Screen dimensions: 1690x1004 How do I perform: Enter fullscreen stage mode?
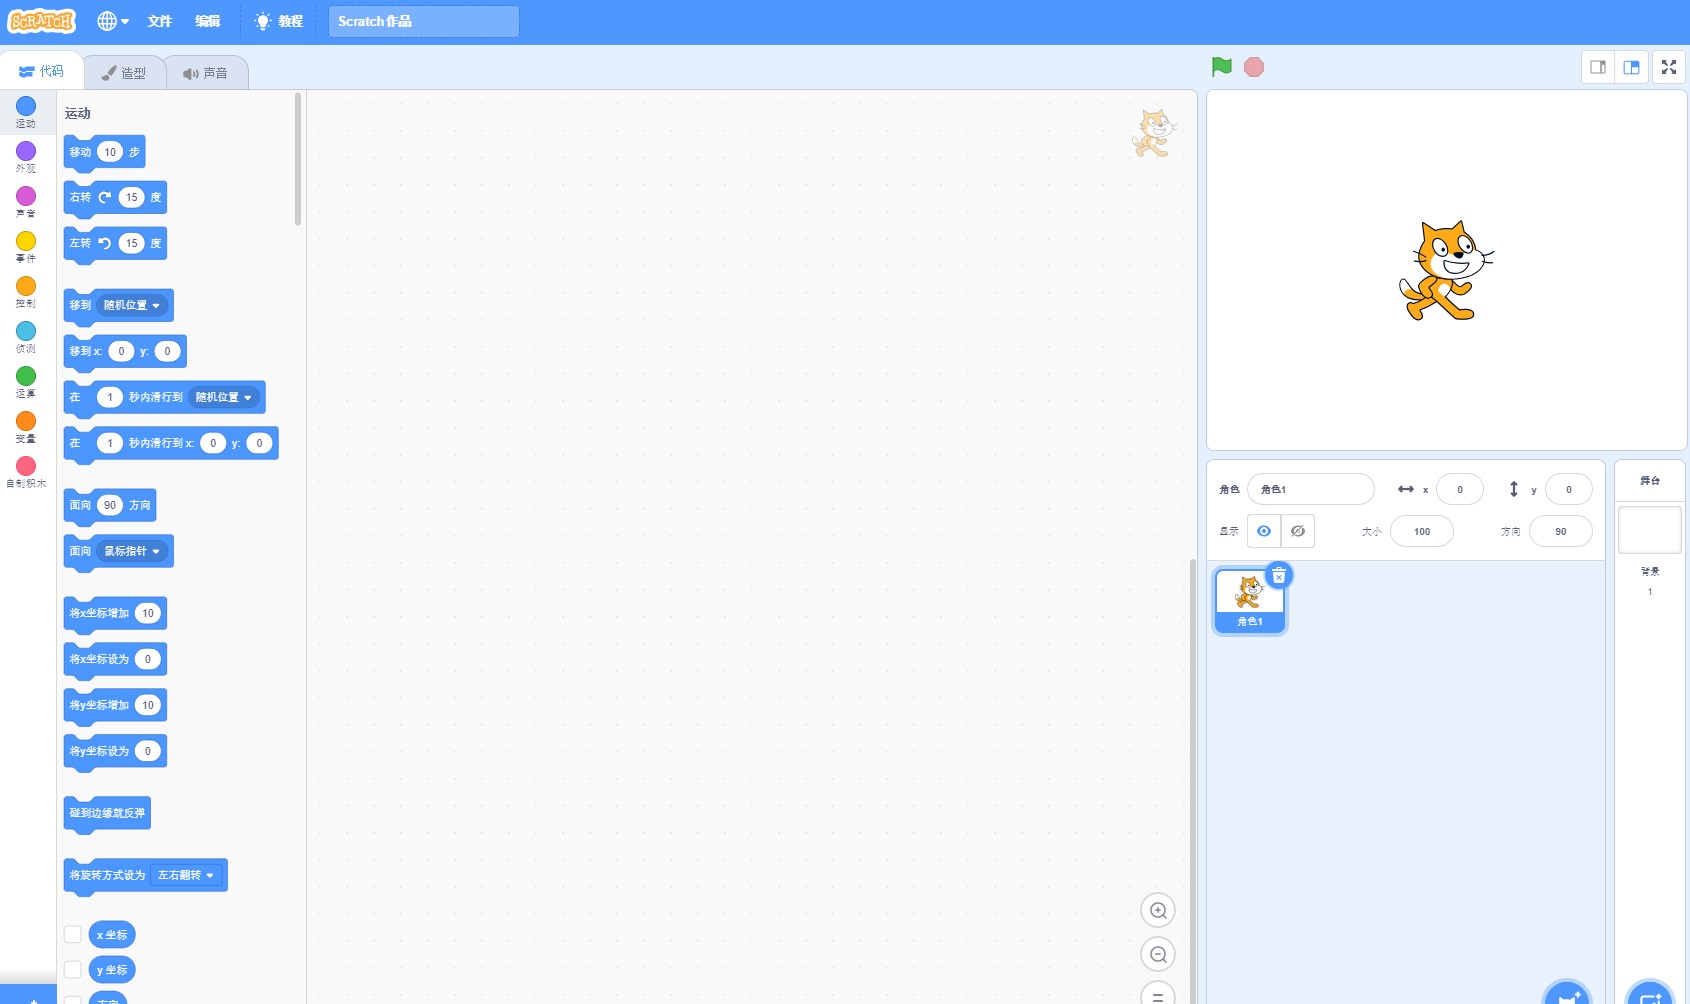tap(1668, 67)
